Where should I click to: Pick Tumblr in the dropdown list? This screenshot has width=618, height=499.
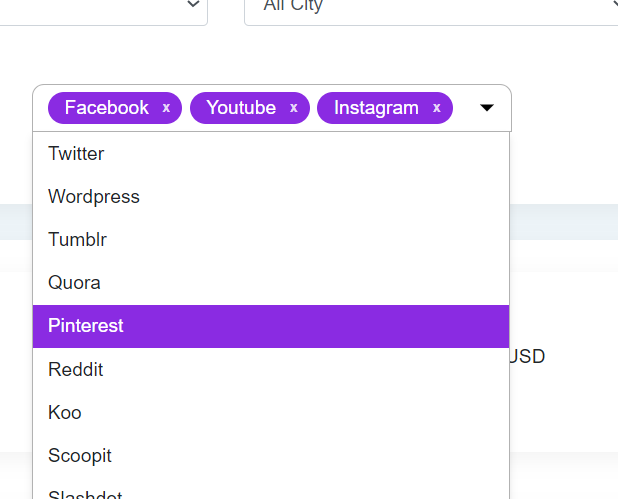[77, 240]
